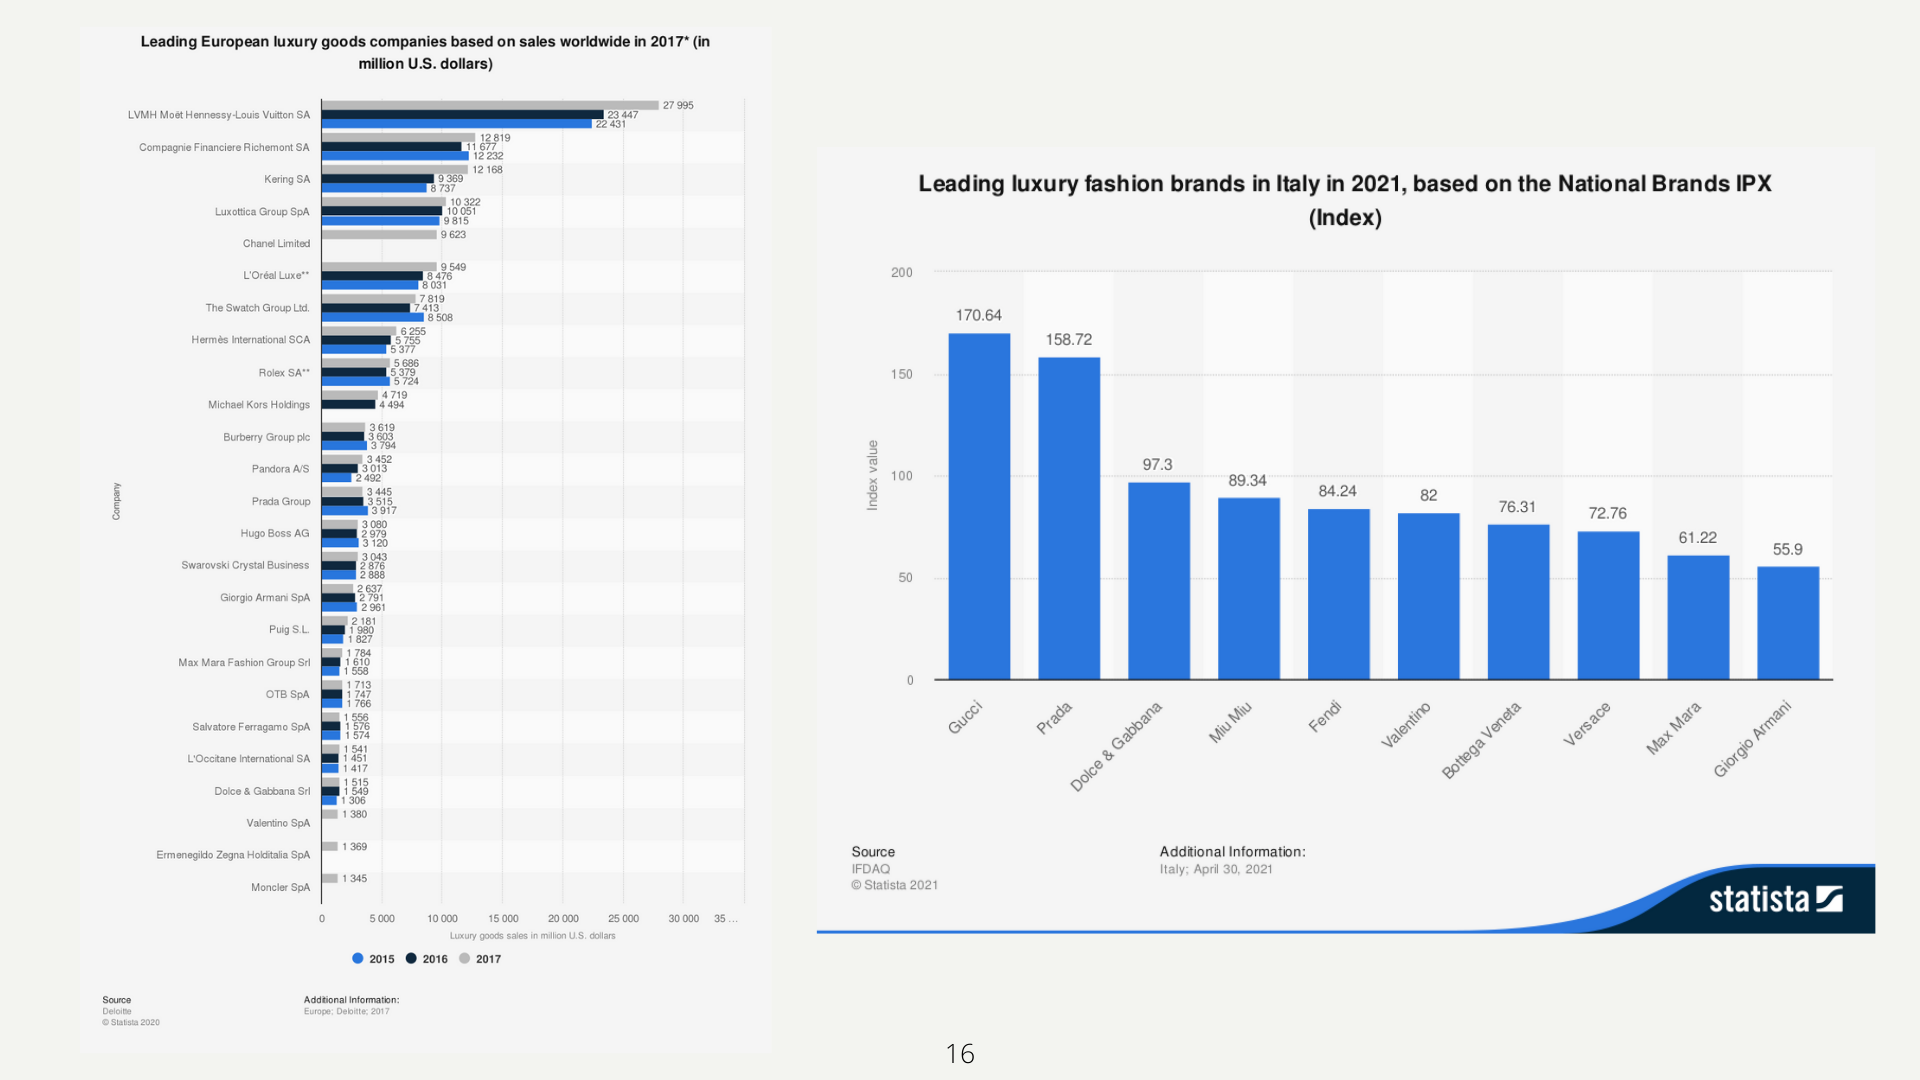This screenshot has width=1920, height=1080.
Task: Click the 72.76 value label
Action: (1607, 513)
